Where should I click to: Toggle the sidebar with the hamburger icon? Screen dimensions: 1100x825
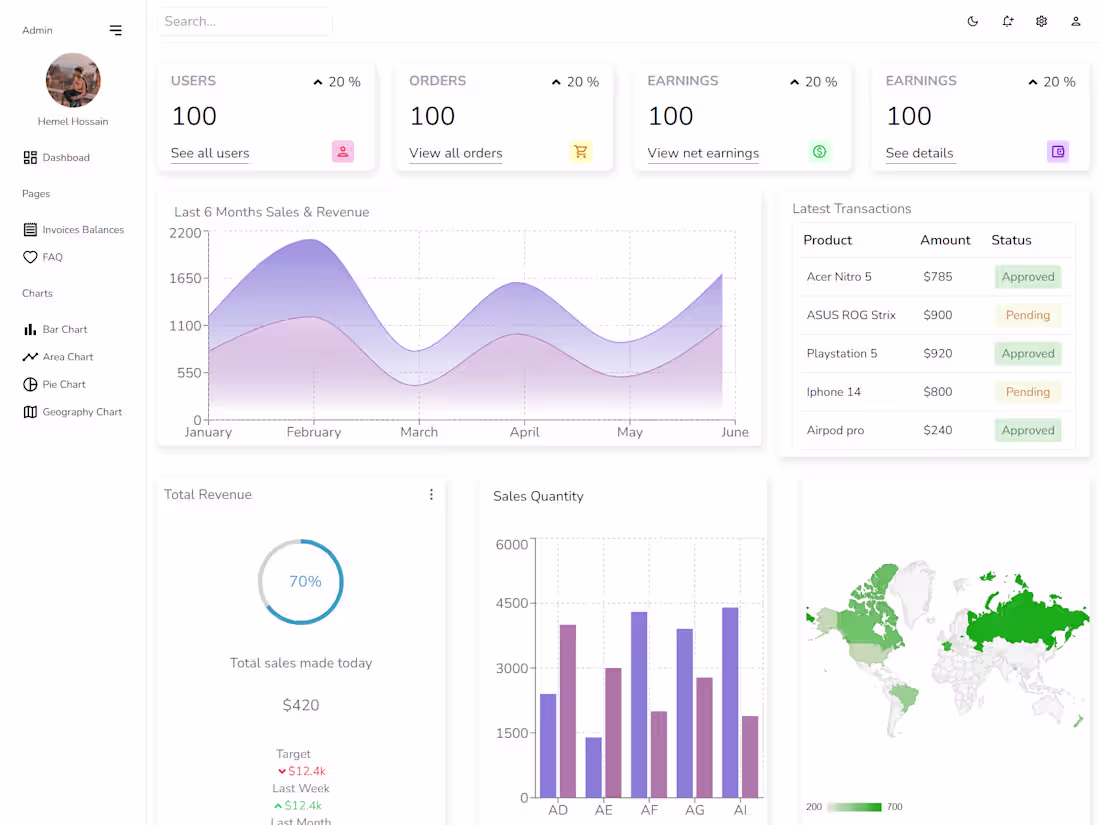tap(116, 29)
